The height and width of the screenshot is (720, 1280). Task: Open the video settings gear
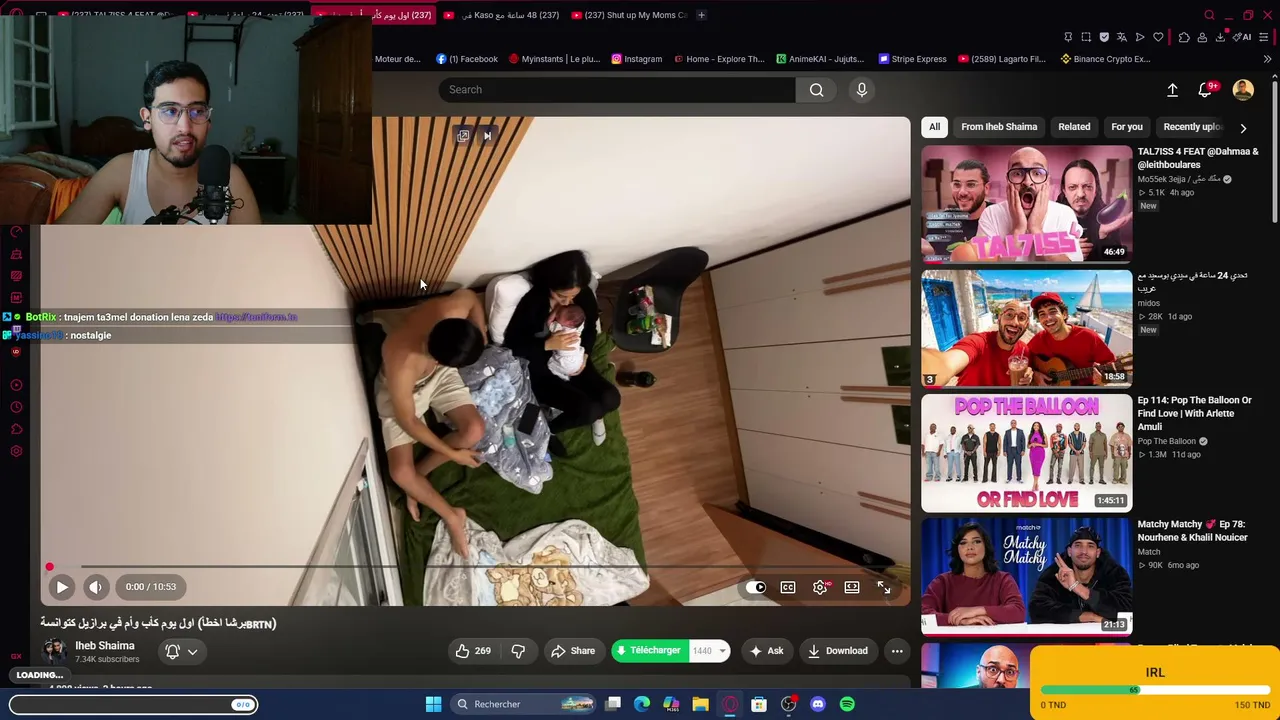pos(820,587)
